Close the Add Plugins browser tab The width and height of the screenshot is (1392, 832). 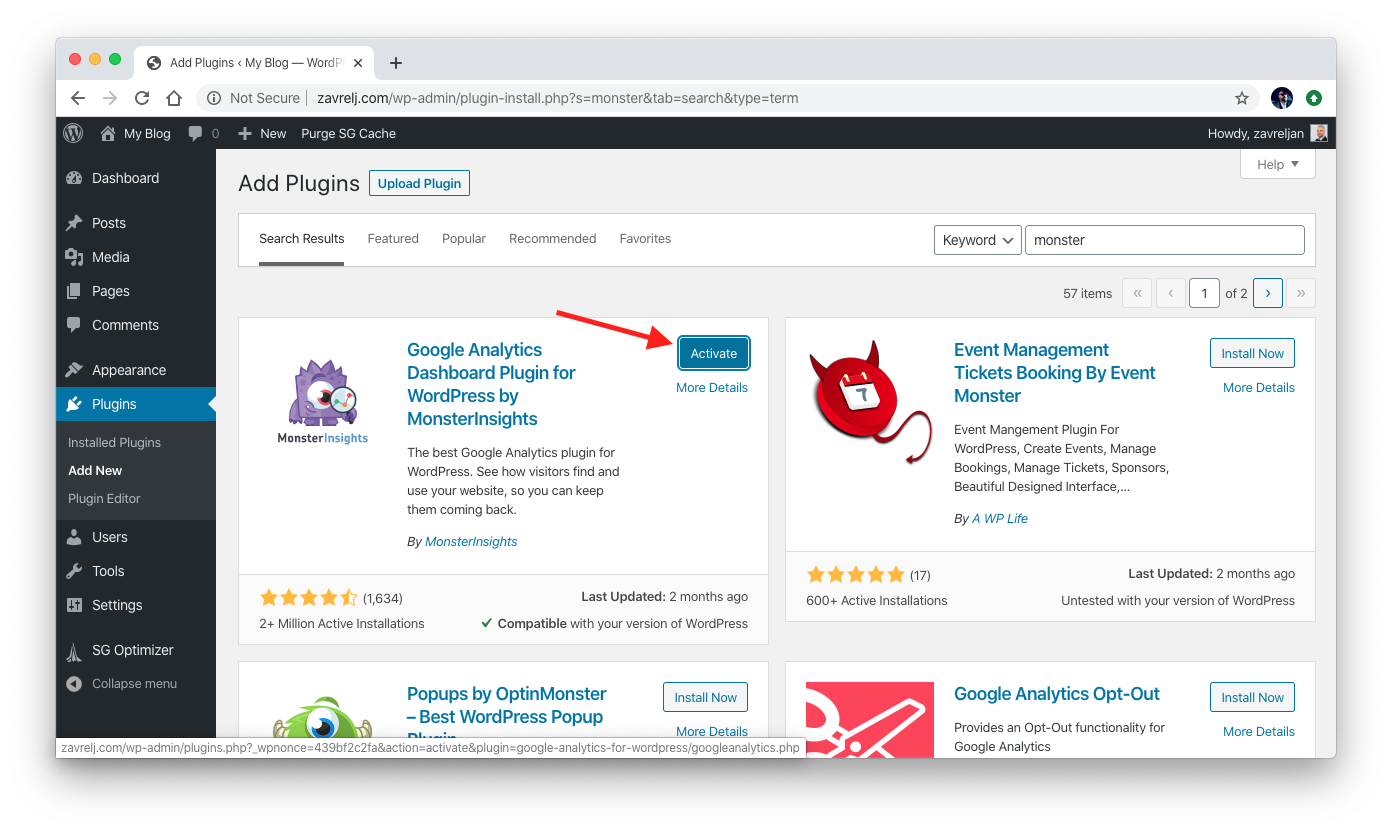[359, 62]
